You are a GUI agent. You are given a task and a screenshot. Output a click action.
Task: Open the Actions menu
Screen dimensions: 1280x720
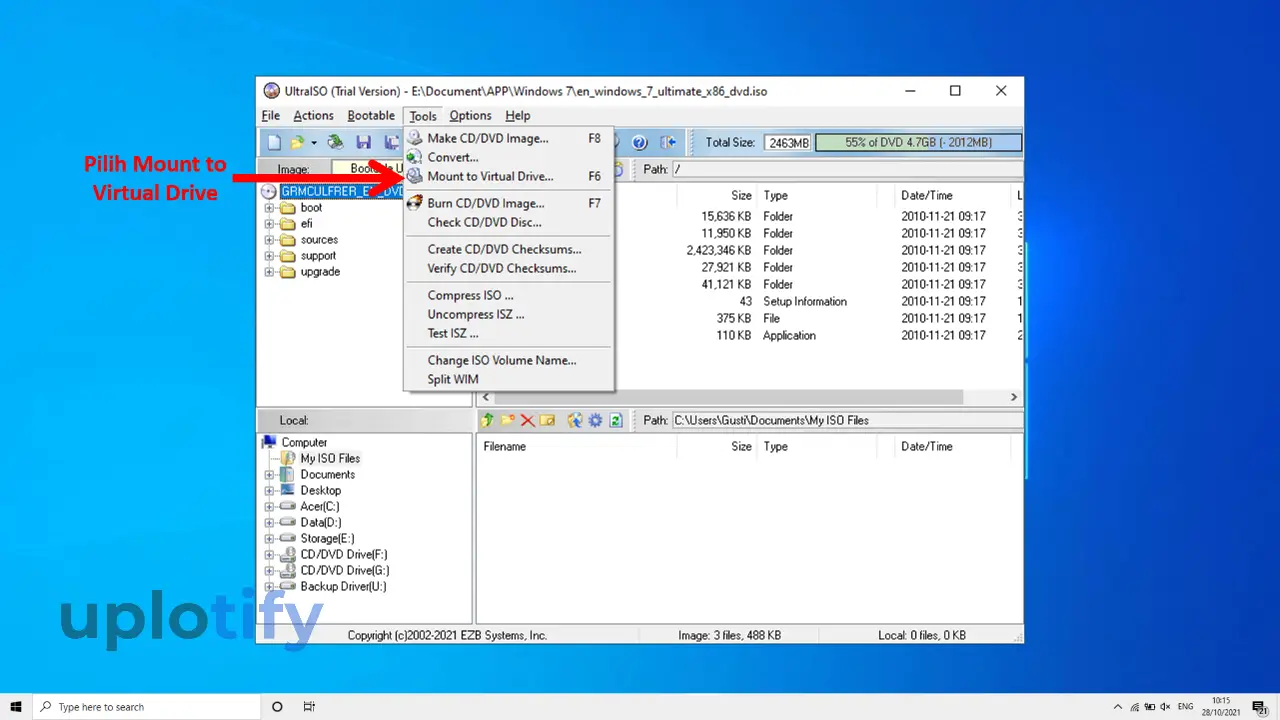tap(313, 115)
